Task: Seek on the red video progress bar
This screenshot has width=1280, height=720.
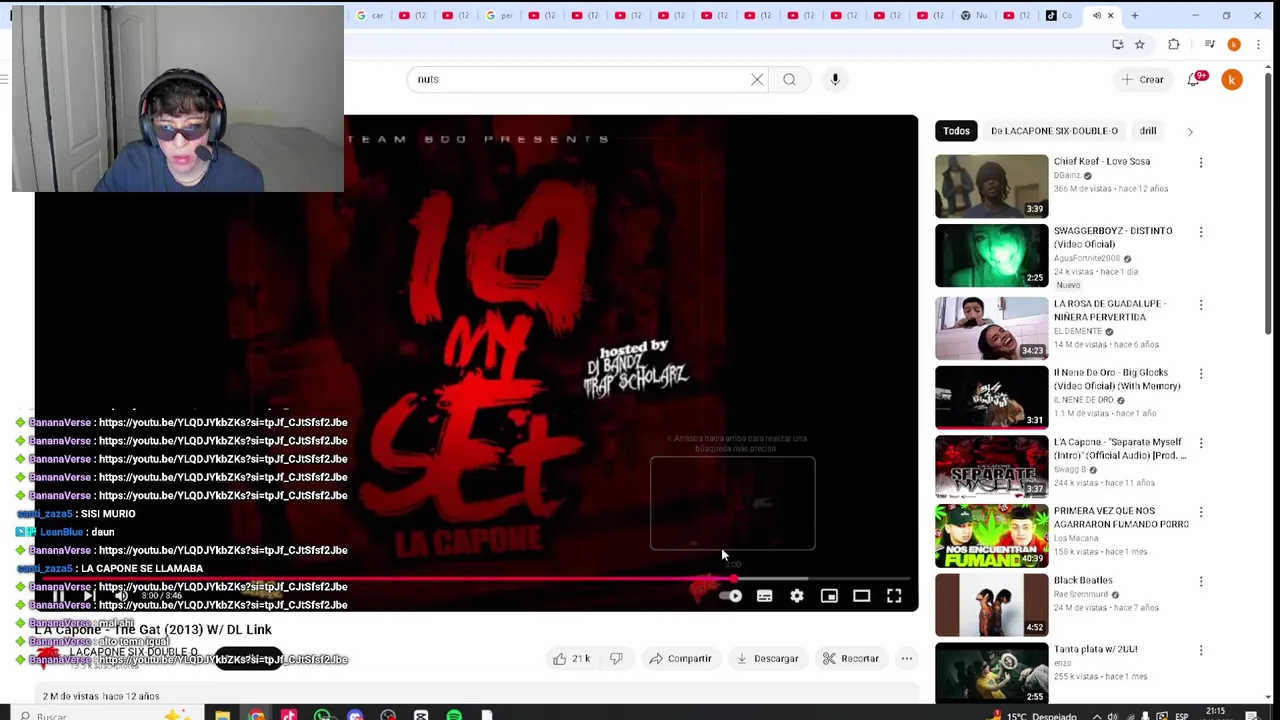Action: (x=475, y=578)
